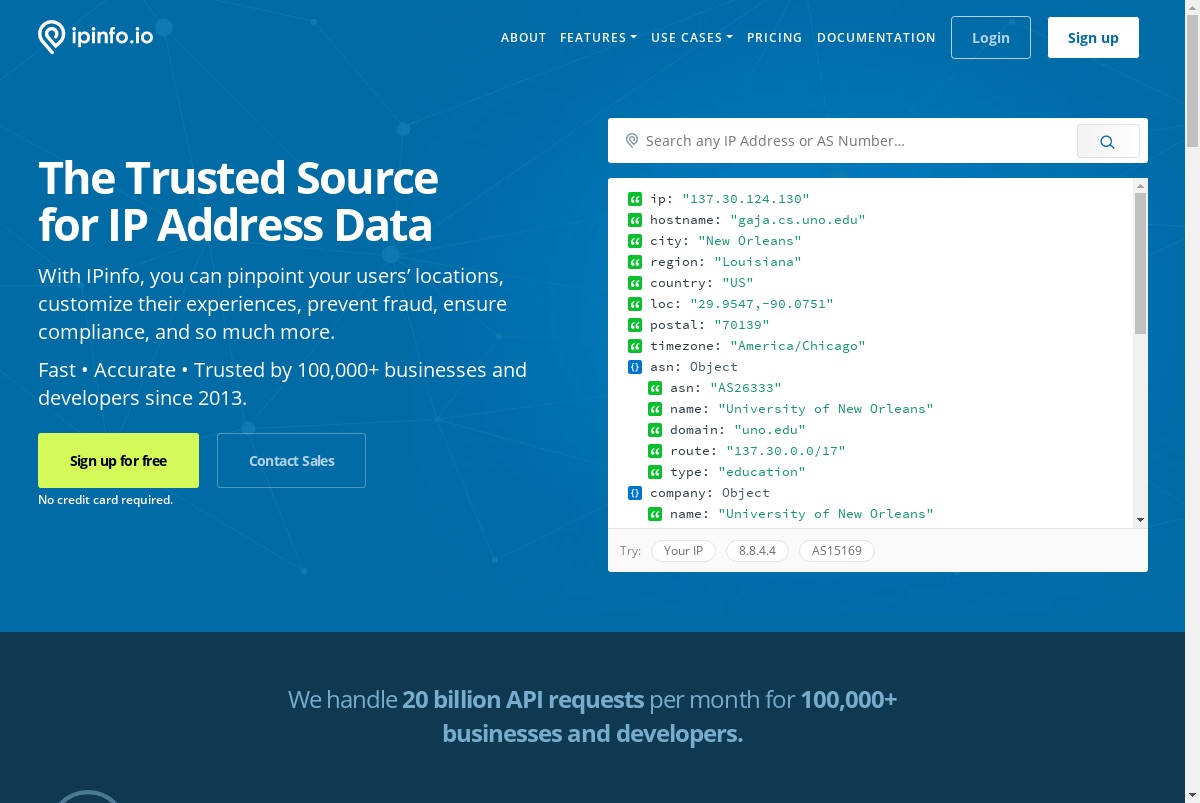Click the Contact Sales button

click(291, 461)
